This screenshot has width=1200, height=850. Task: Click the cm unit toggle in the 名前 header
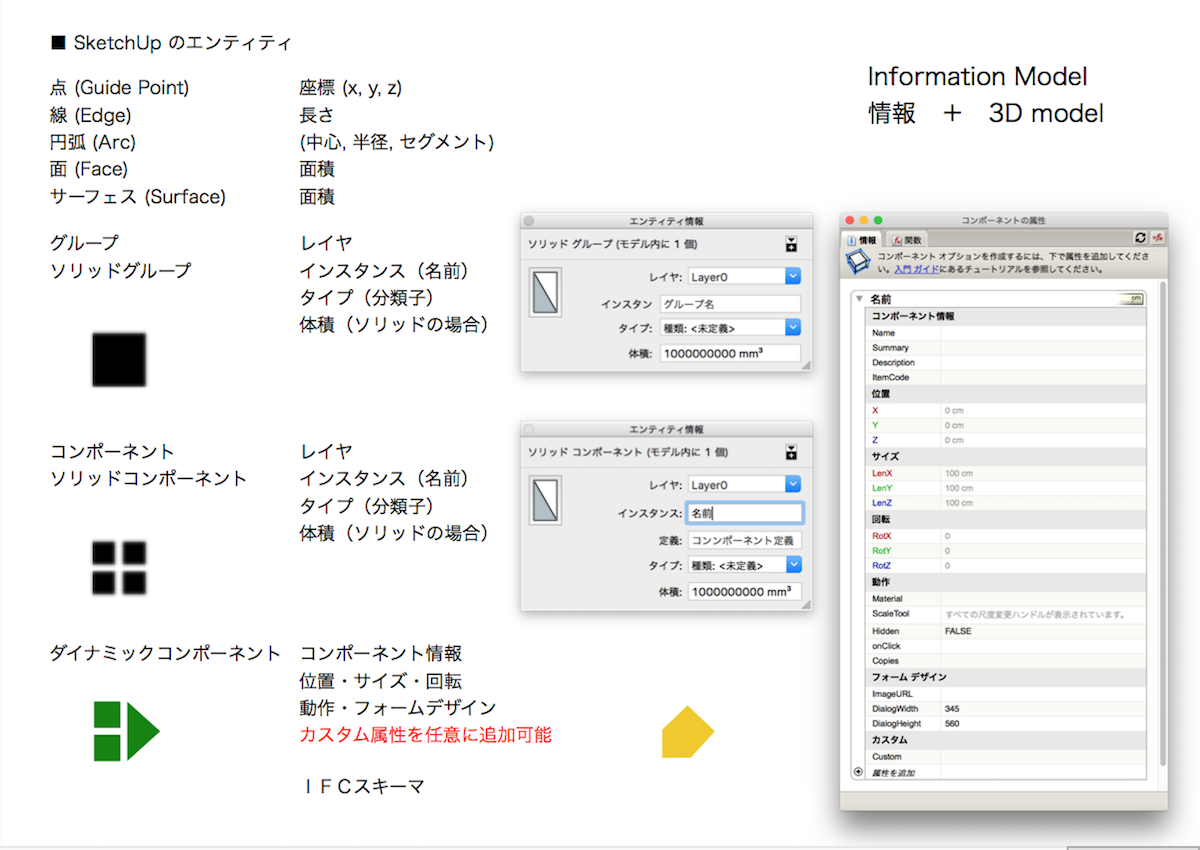(1132, 298)
